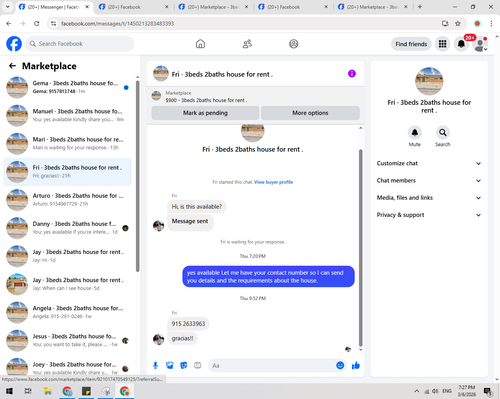500x399 pixels.
Task: Open the emoji picker in message box
Action: tap(340, 365)
